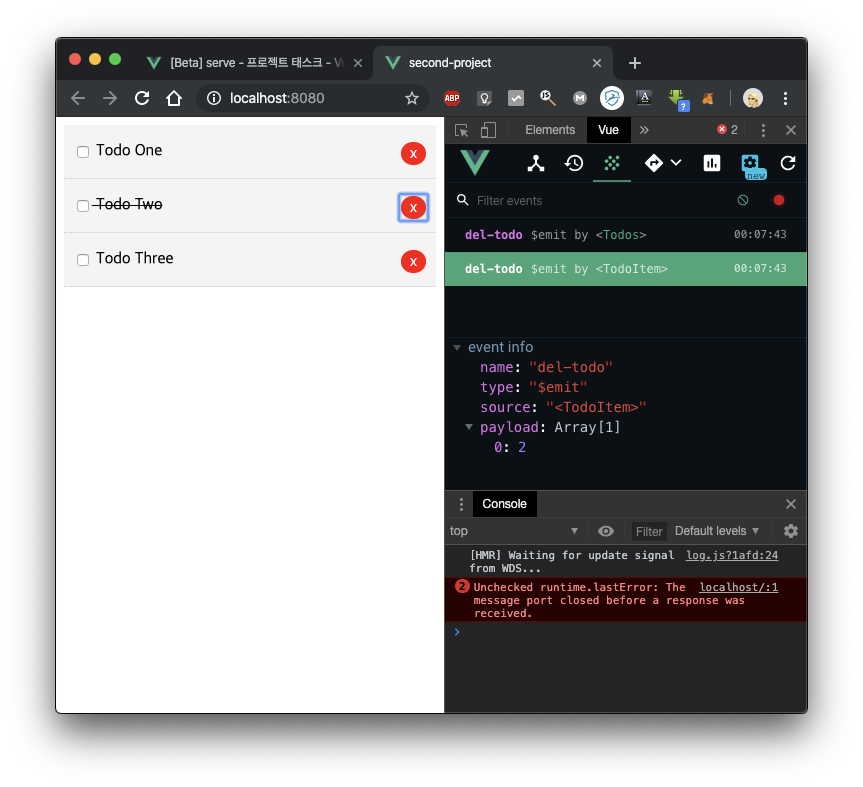Check the Todo Two checkbox
Screen dimensions: 863x787
pos(83,206)
